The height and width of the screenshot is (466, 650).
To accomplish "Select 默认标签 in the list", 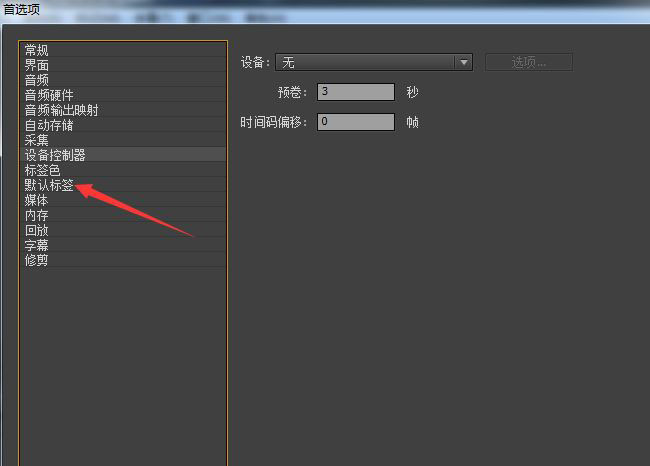I will tap(123, 185).
